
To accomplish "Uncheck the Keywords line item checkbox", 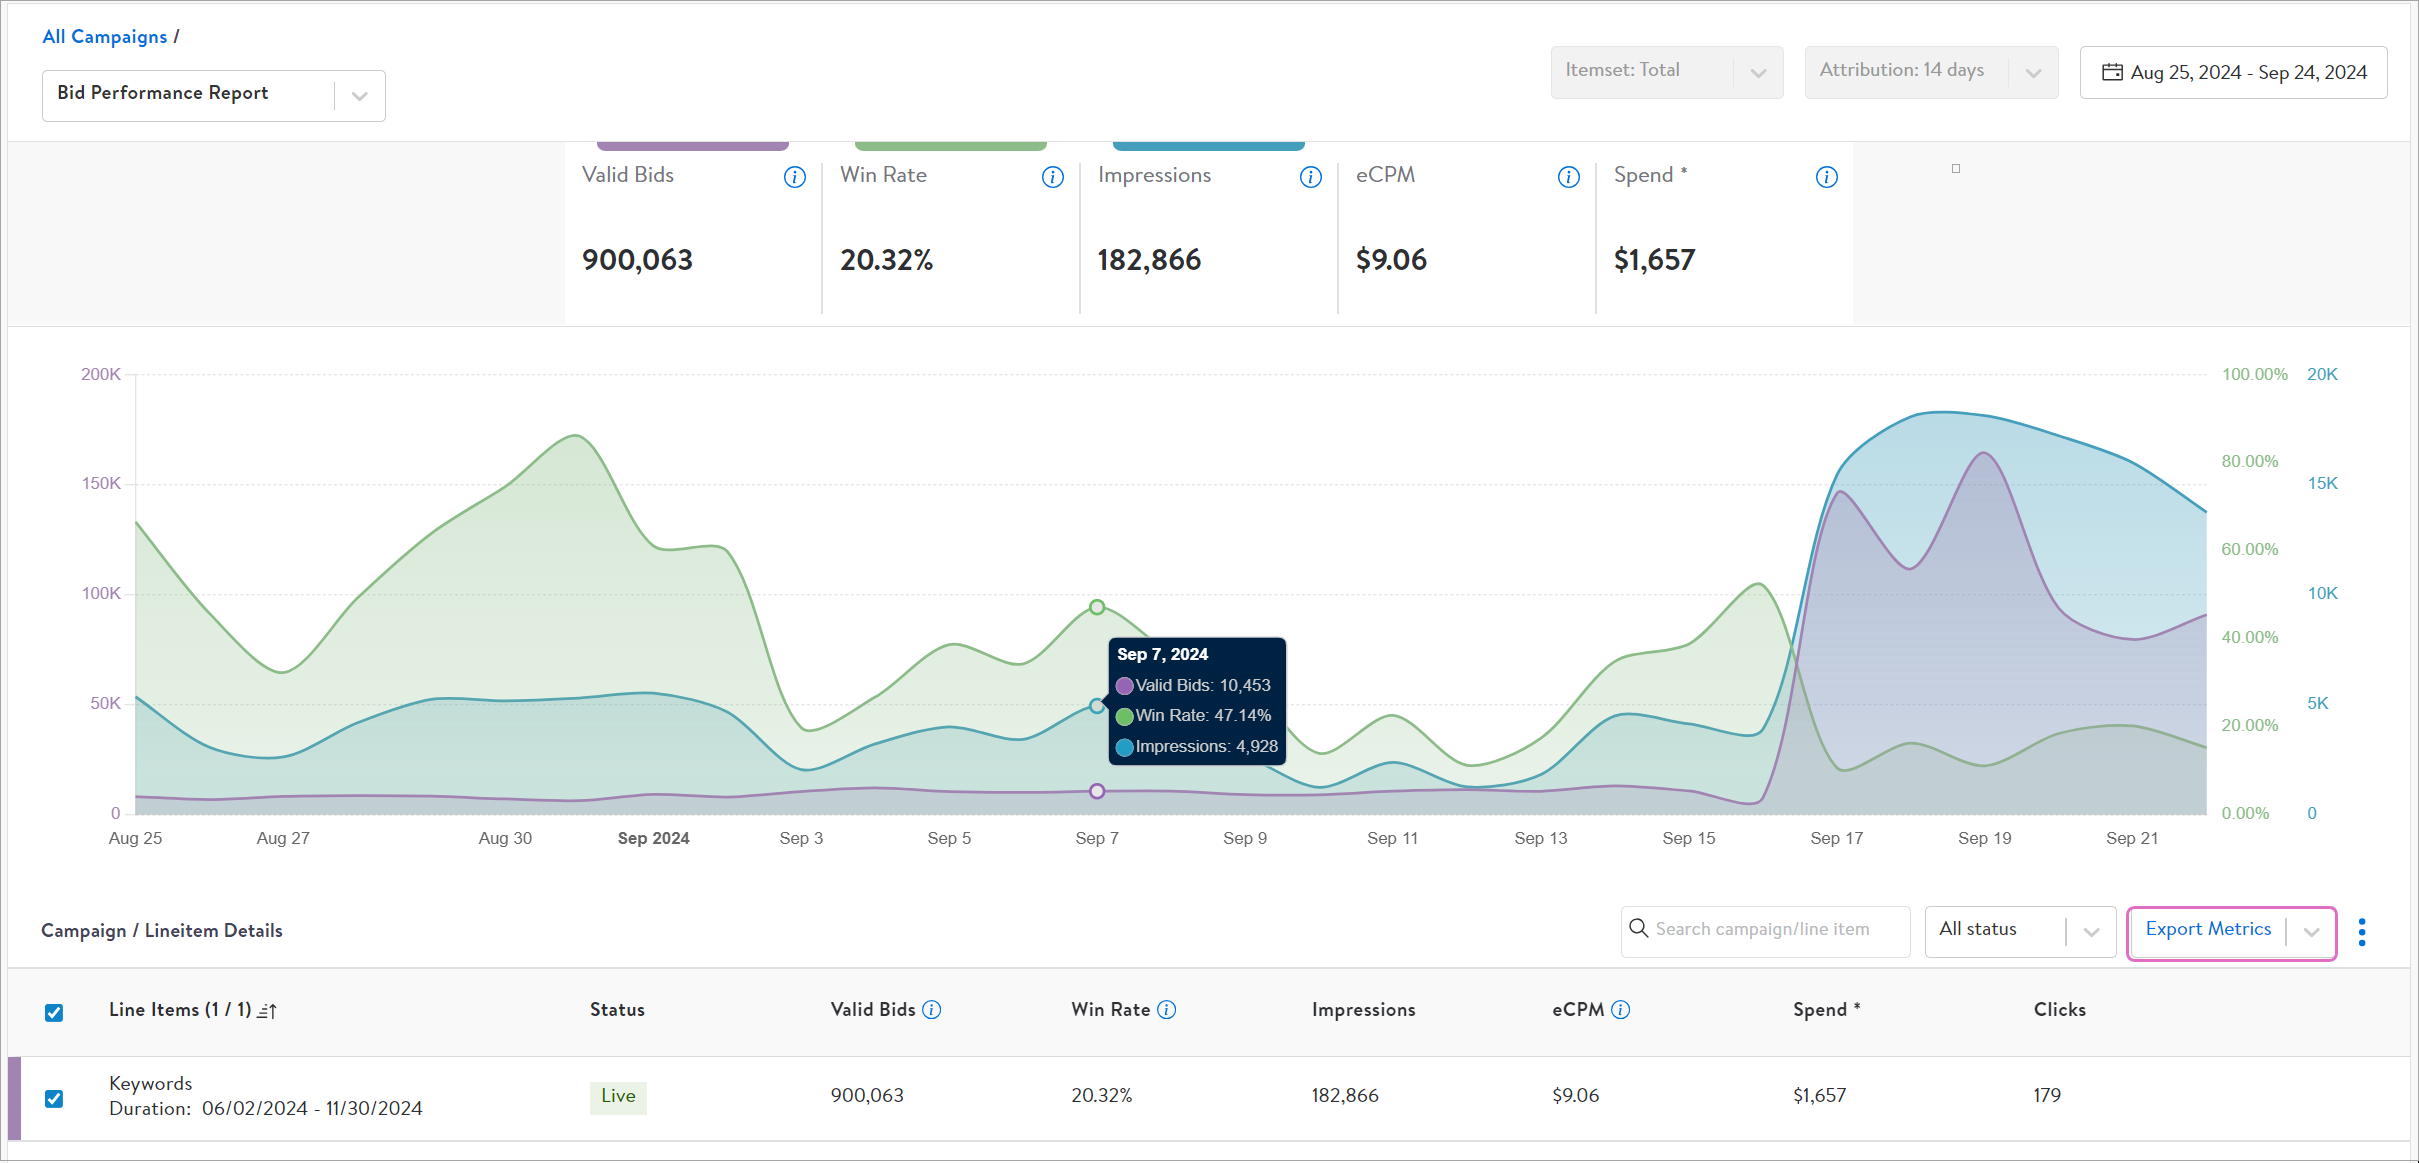I will point(54,1098).
